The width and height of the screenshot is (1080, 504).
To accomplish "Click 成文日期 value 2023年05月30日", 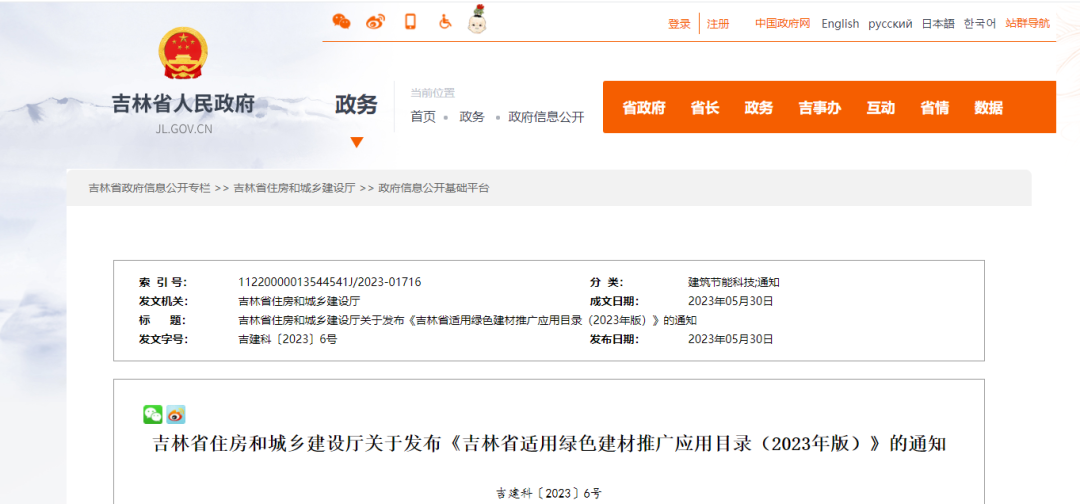I will pyautogui.click(x=731, y=301).
